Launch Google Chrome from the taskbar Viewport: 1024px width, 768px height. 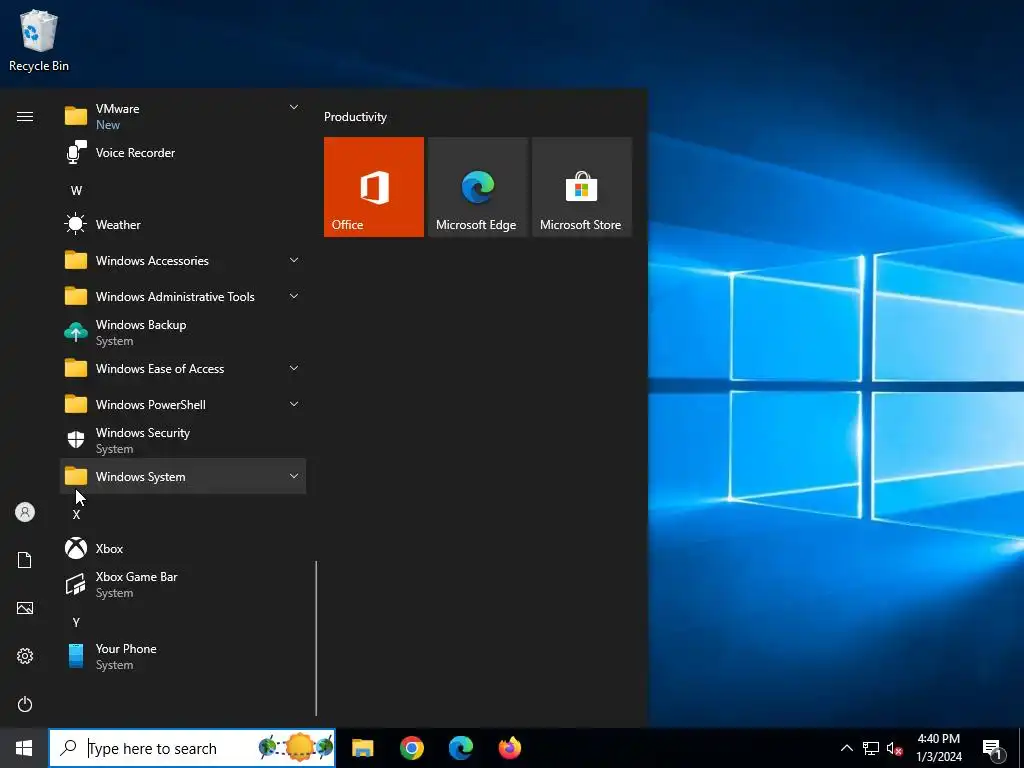tap(411, 748)
